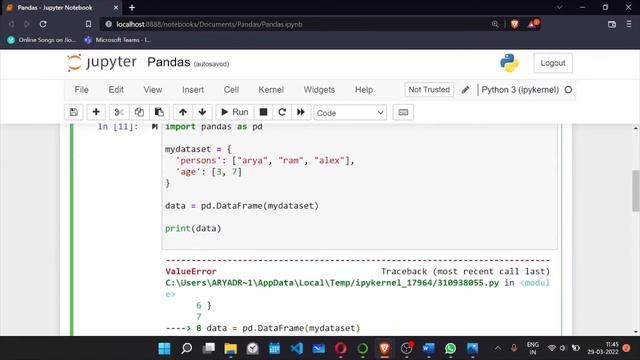The width and height of the screenshot is (640, 360).
Task: Move selected cell up arrow
Action: click(183, 112)
